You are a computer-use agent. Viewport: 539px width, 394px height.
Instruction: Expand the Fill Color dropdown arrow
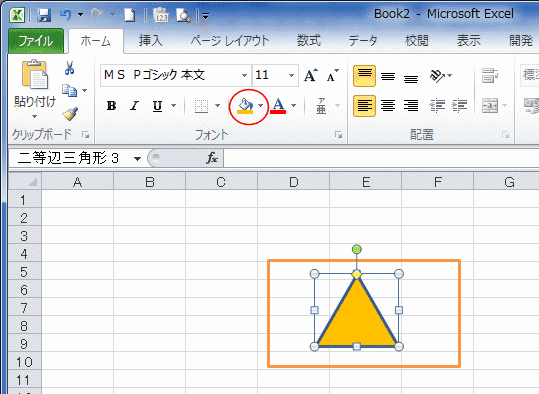coord(261,106)
